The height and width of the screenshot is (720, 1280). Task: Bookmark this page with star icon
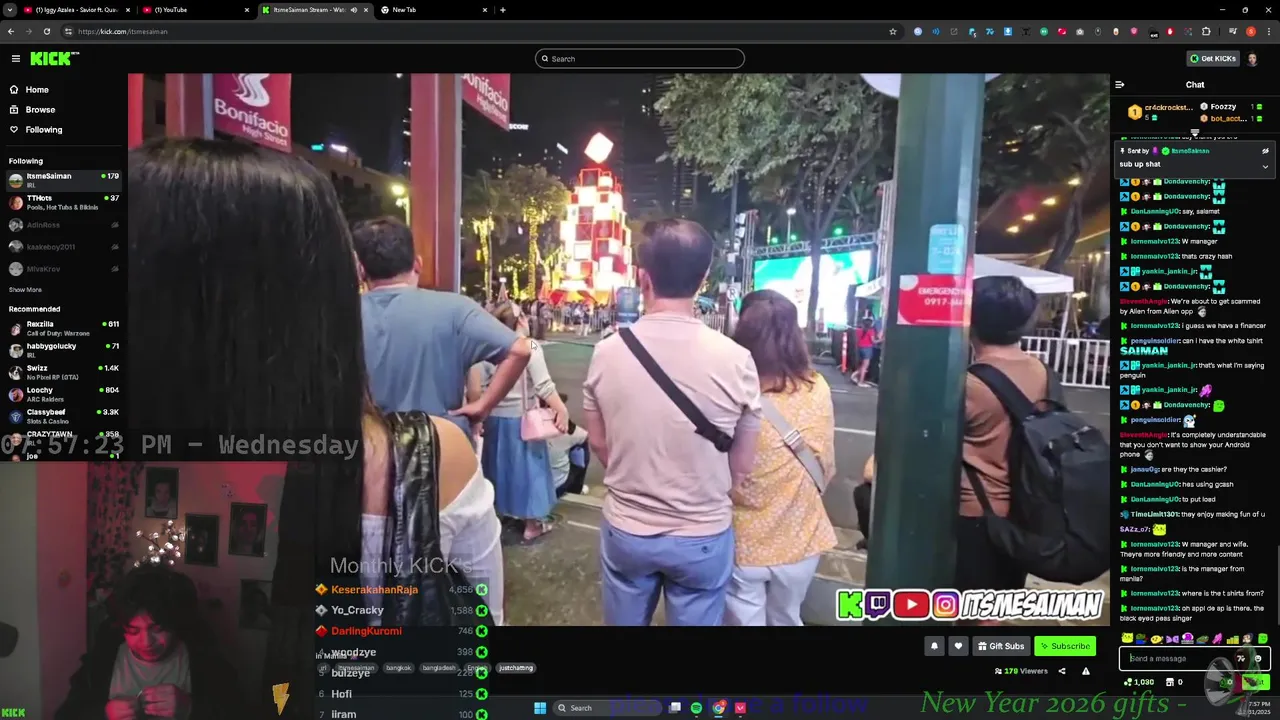point(893,31)
